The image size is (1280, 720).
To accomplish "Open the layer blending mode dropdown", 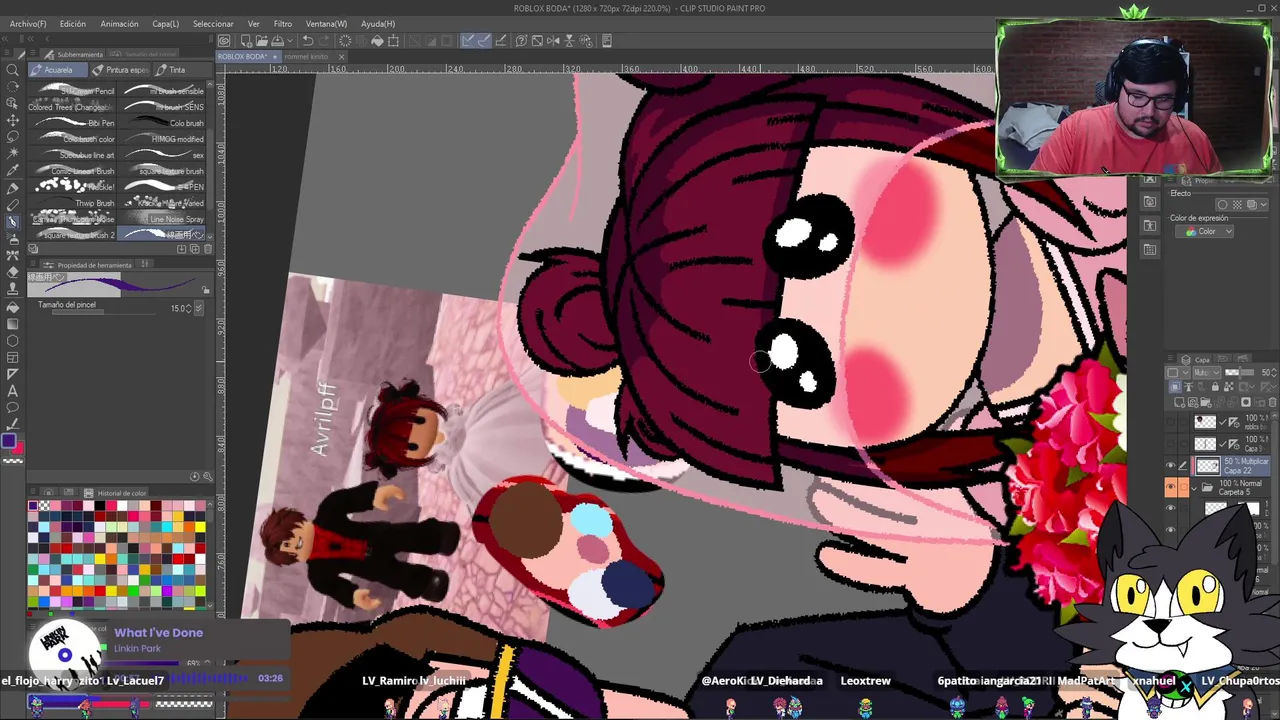I will [x=1206, y=372].
